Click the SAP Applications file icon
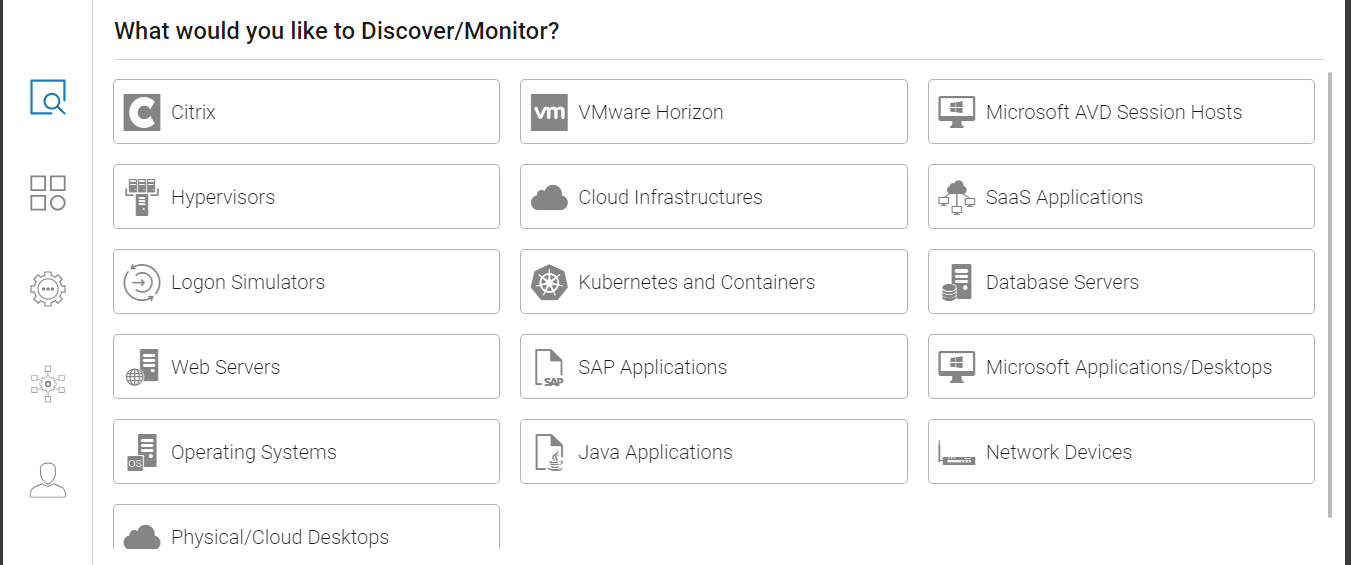Screen dimensions: 1351x565 pyautogui.click(x=549, y=367)
